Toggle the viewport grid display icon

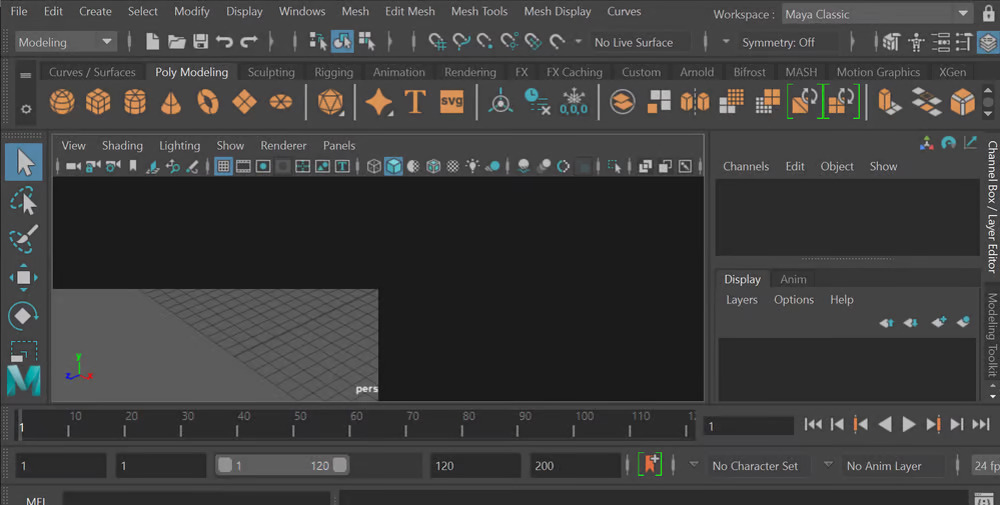[x=223, y=166]
